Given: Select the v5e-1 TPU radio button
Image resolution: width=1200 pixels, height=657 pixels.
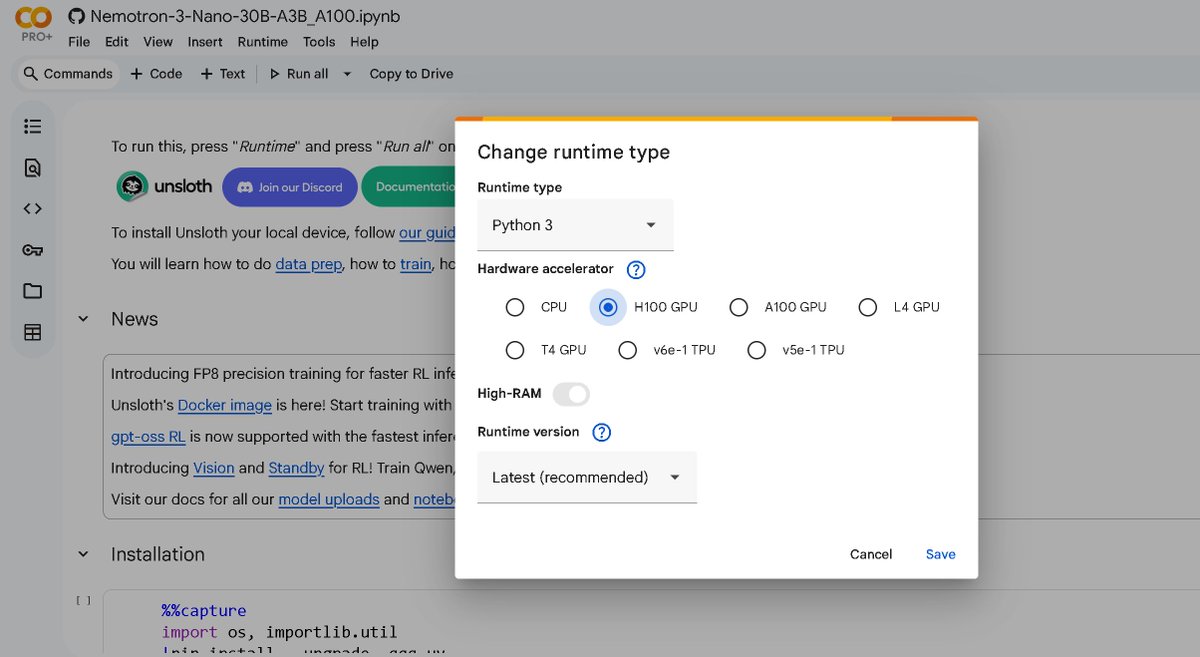Looking at the screenshot, I should point(757,350).
